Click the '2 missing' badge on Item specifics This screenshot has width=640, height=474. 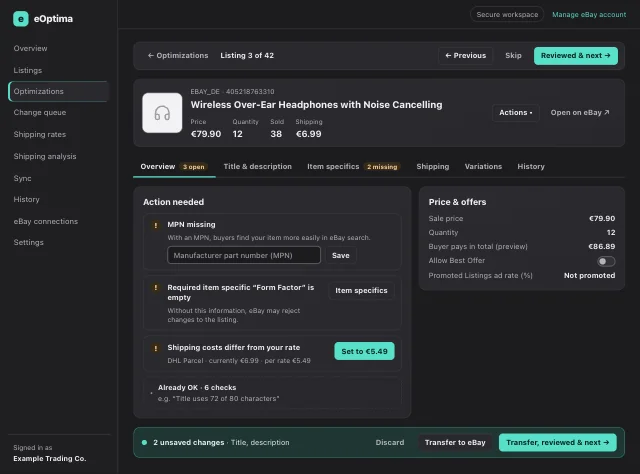point(382,167)
